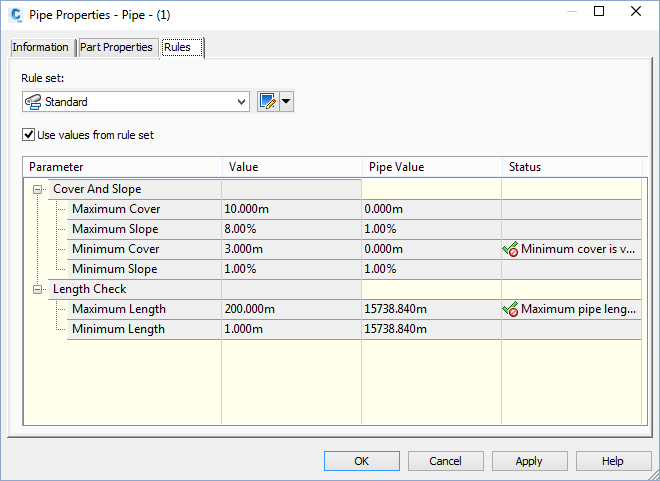This screenshot has width=660, height=481.
Task: Click the Standard rule set icon
Action: pyautogui.click(x=34, y=101)
